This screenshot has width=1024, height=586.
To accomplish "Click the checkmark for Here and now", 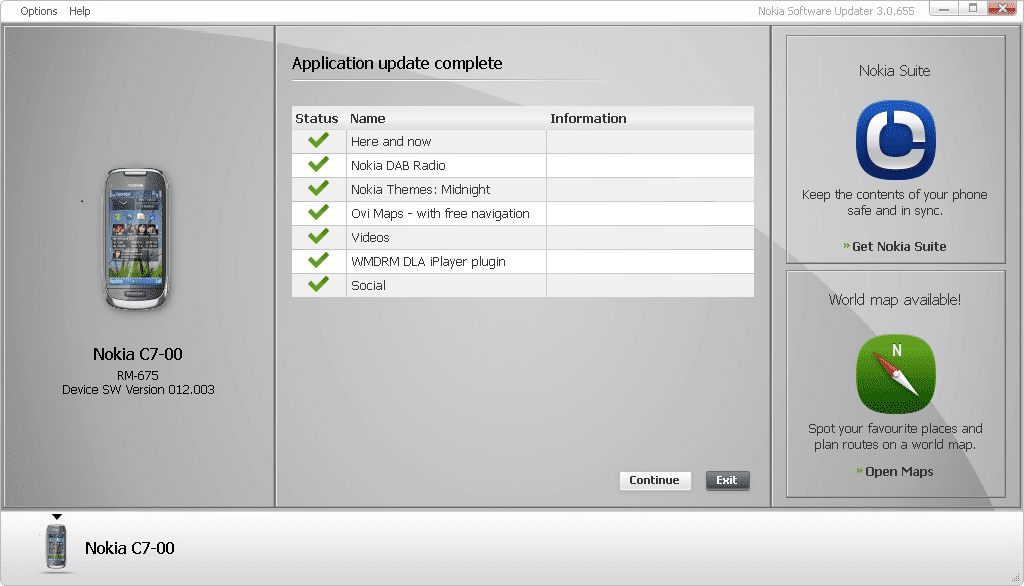I will click(x=319, y=140).
